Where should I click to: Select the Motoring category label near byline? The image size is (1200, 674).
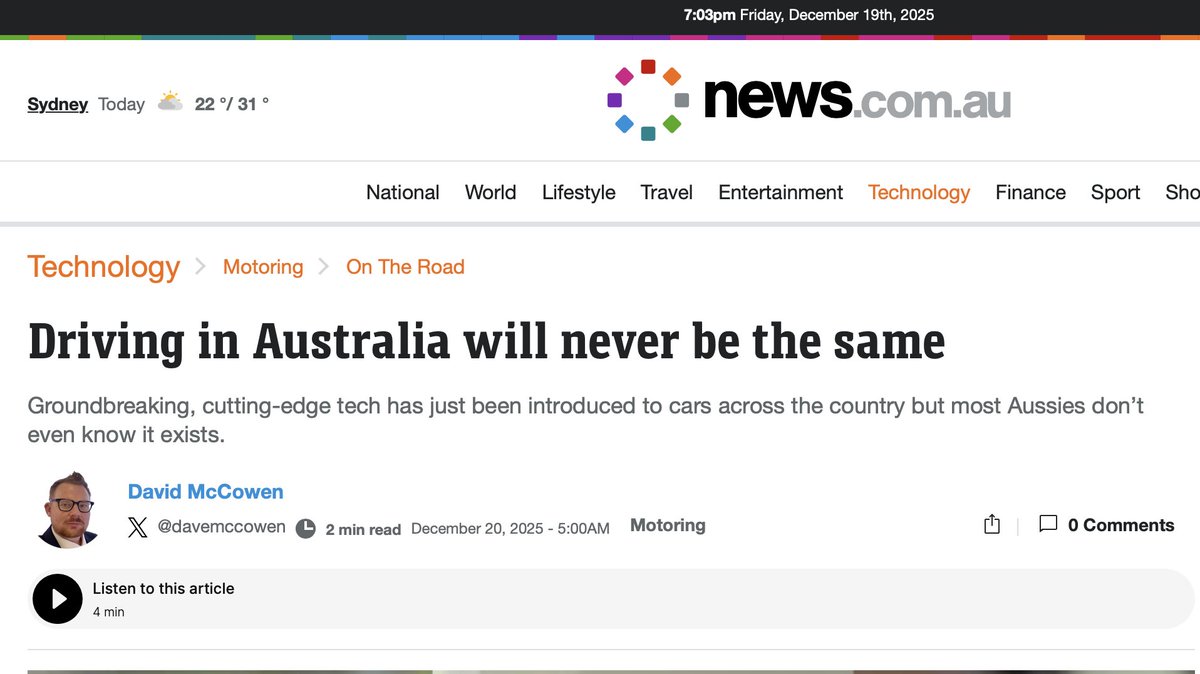pyautogui.click(x=667, y=524)
